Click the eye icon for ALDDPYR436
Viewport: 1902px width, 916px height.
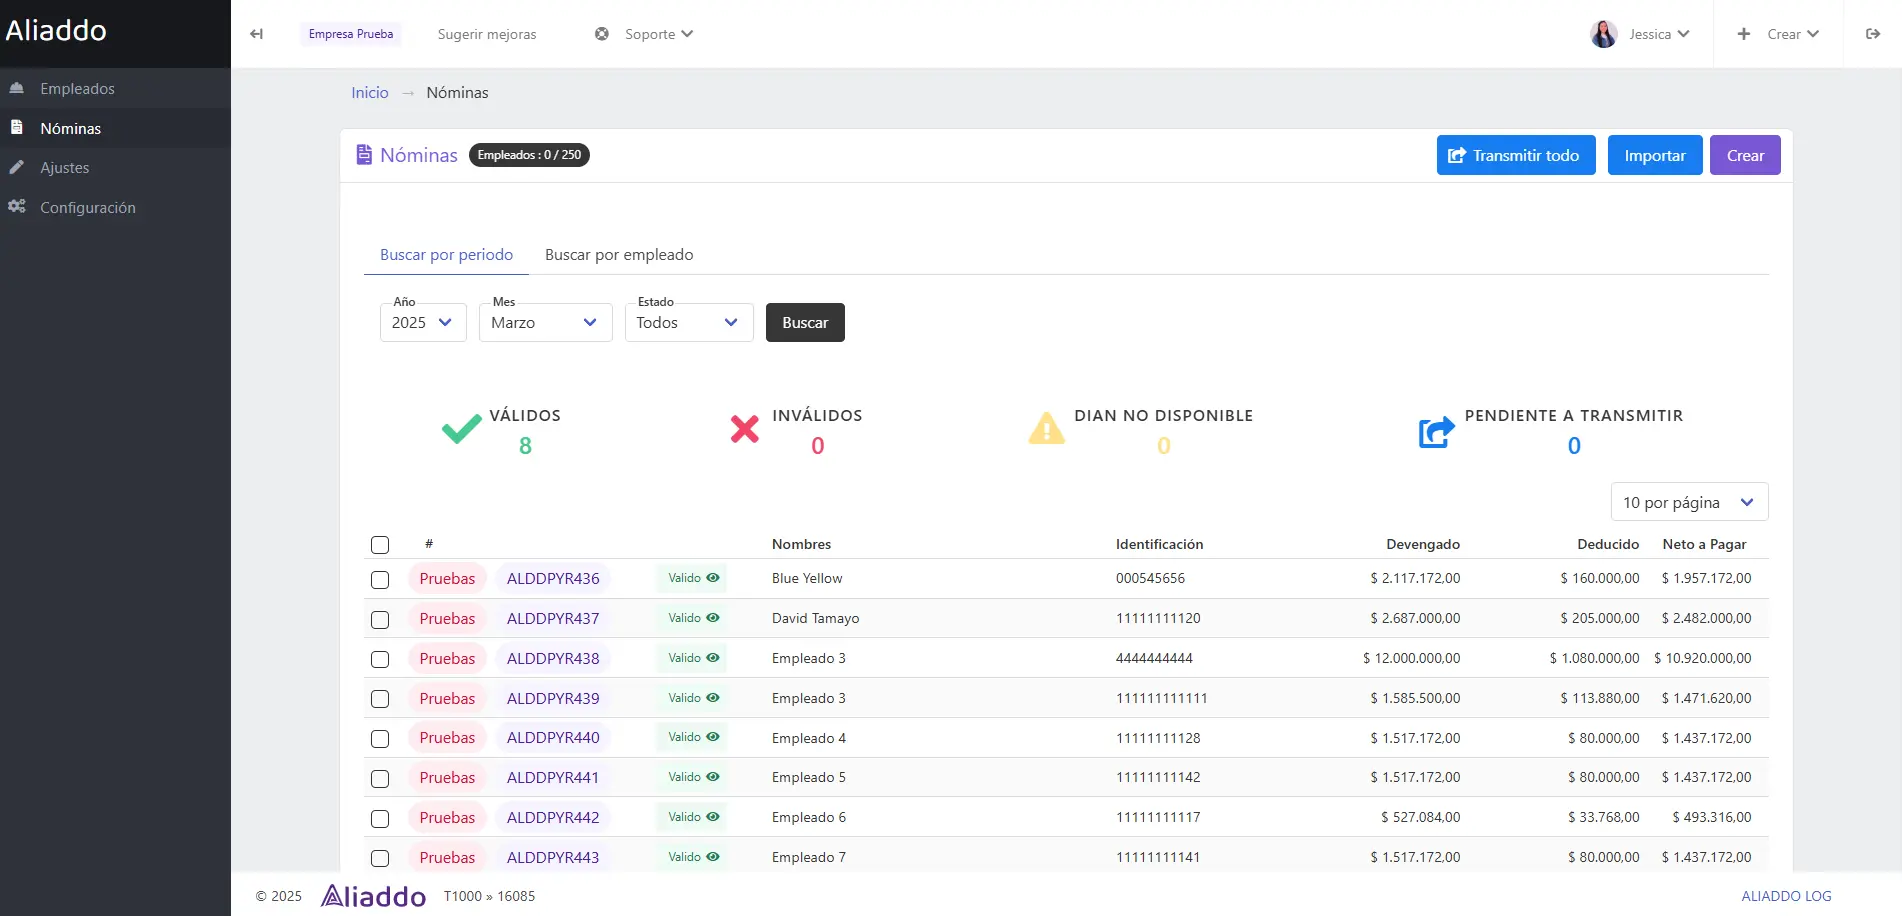click(x=713, y=578)
